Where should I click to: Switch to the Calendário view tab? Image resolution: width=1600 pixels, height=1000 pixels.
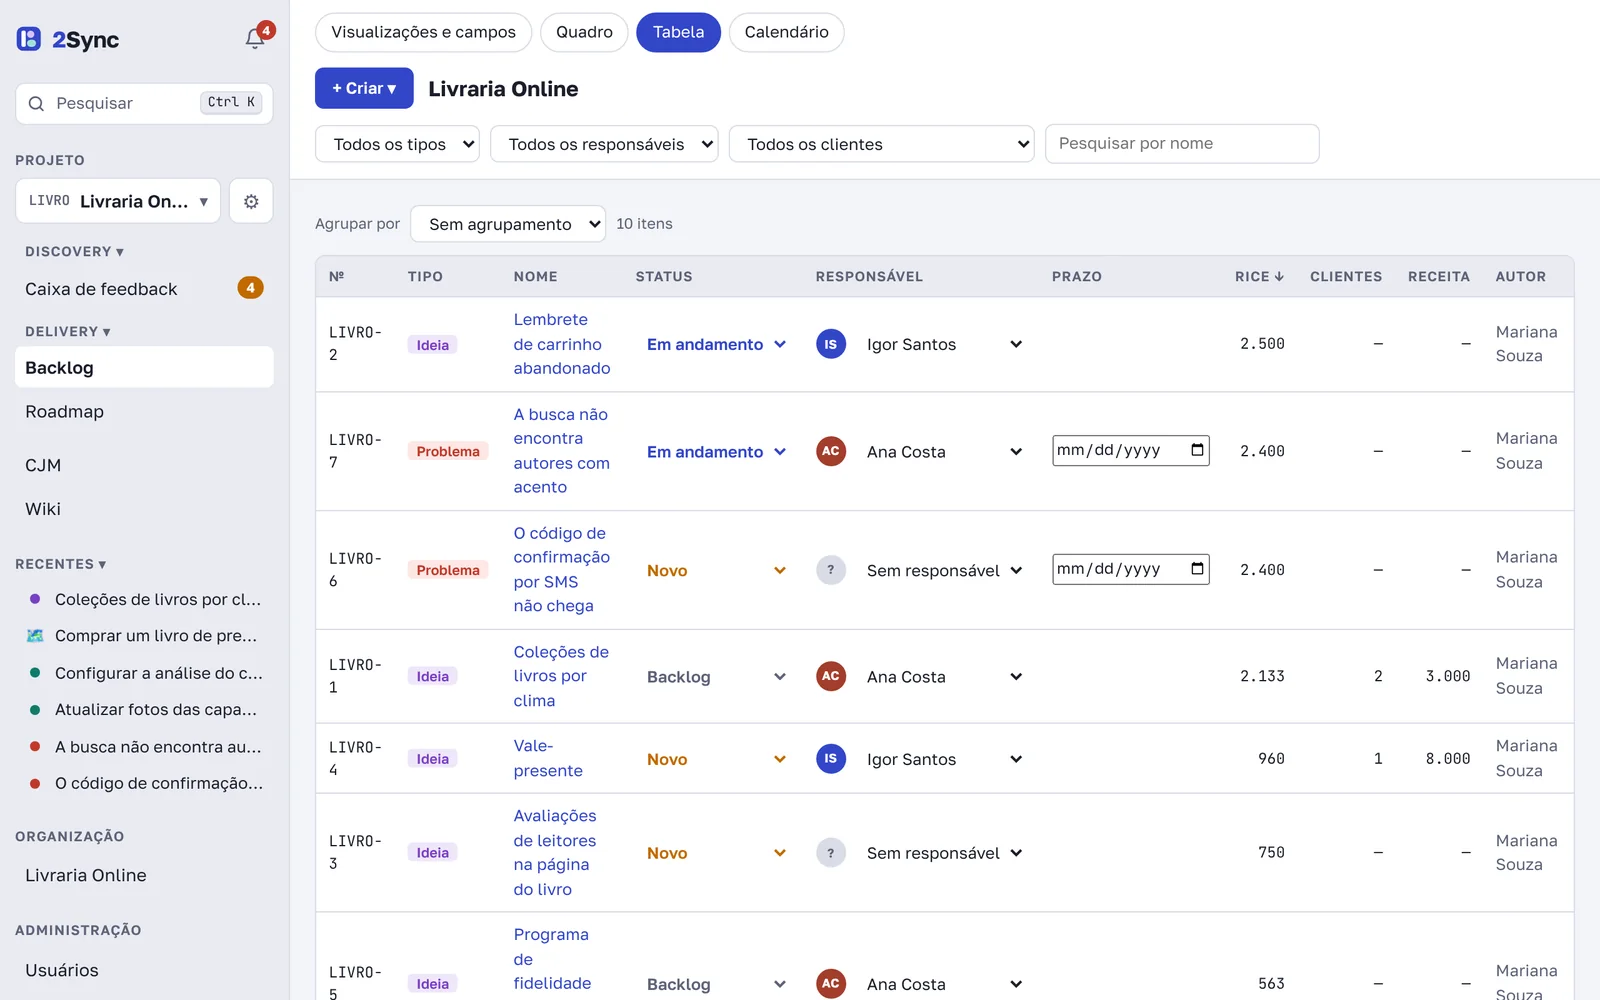coord(786,32)
